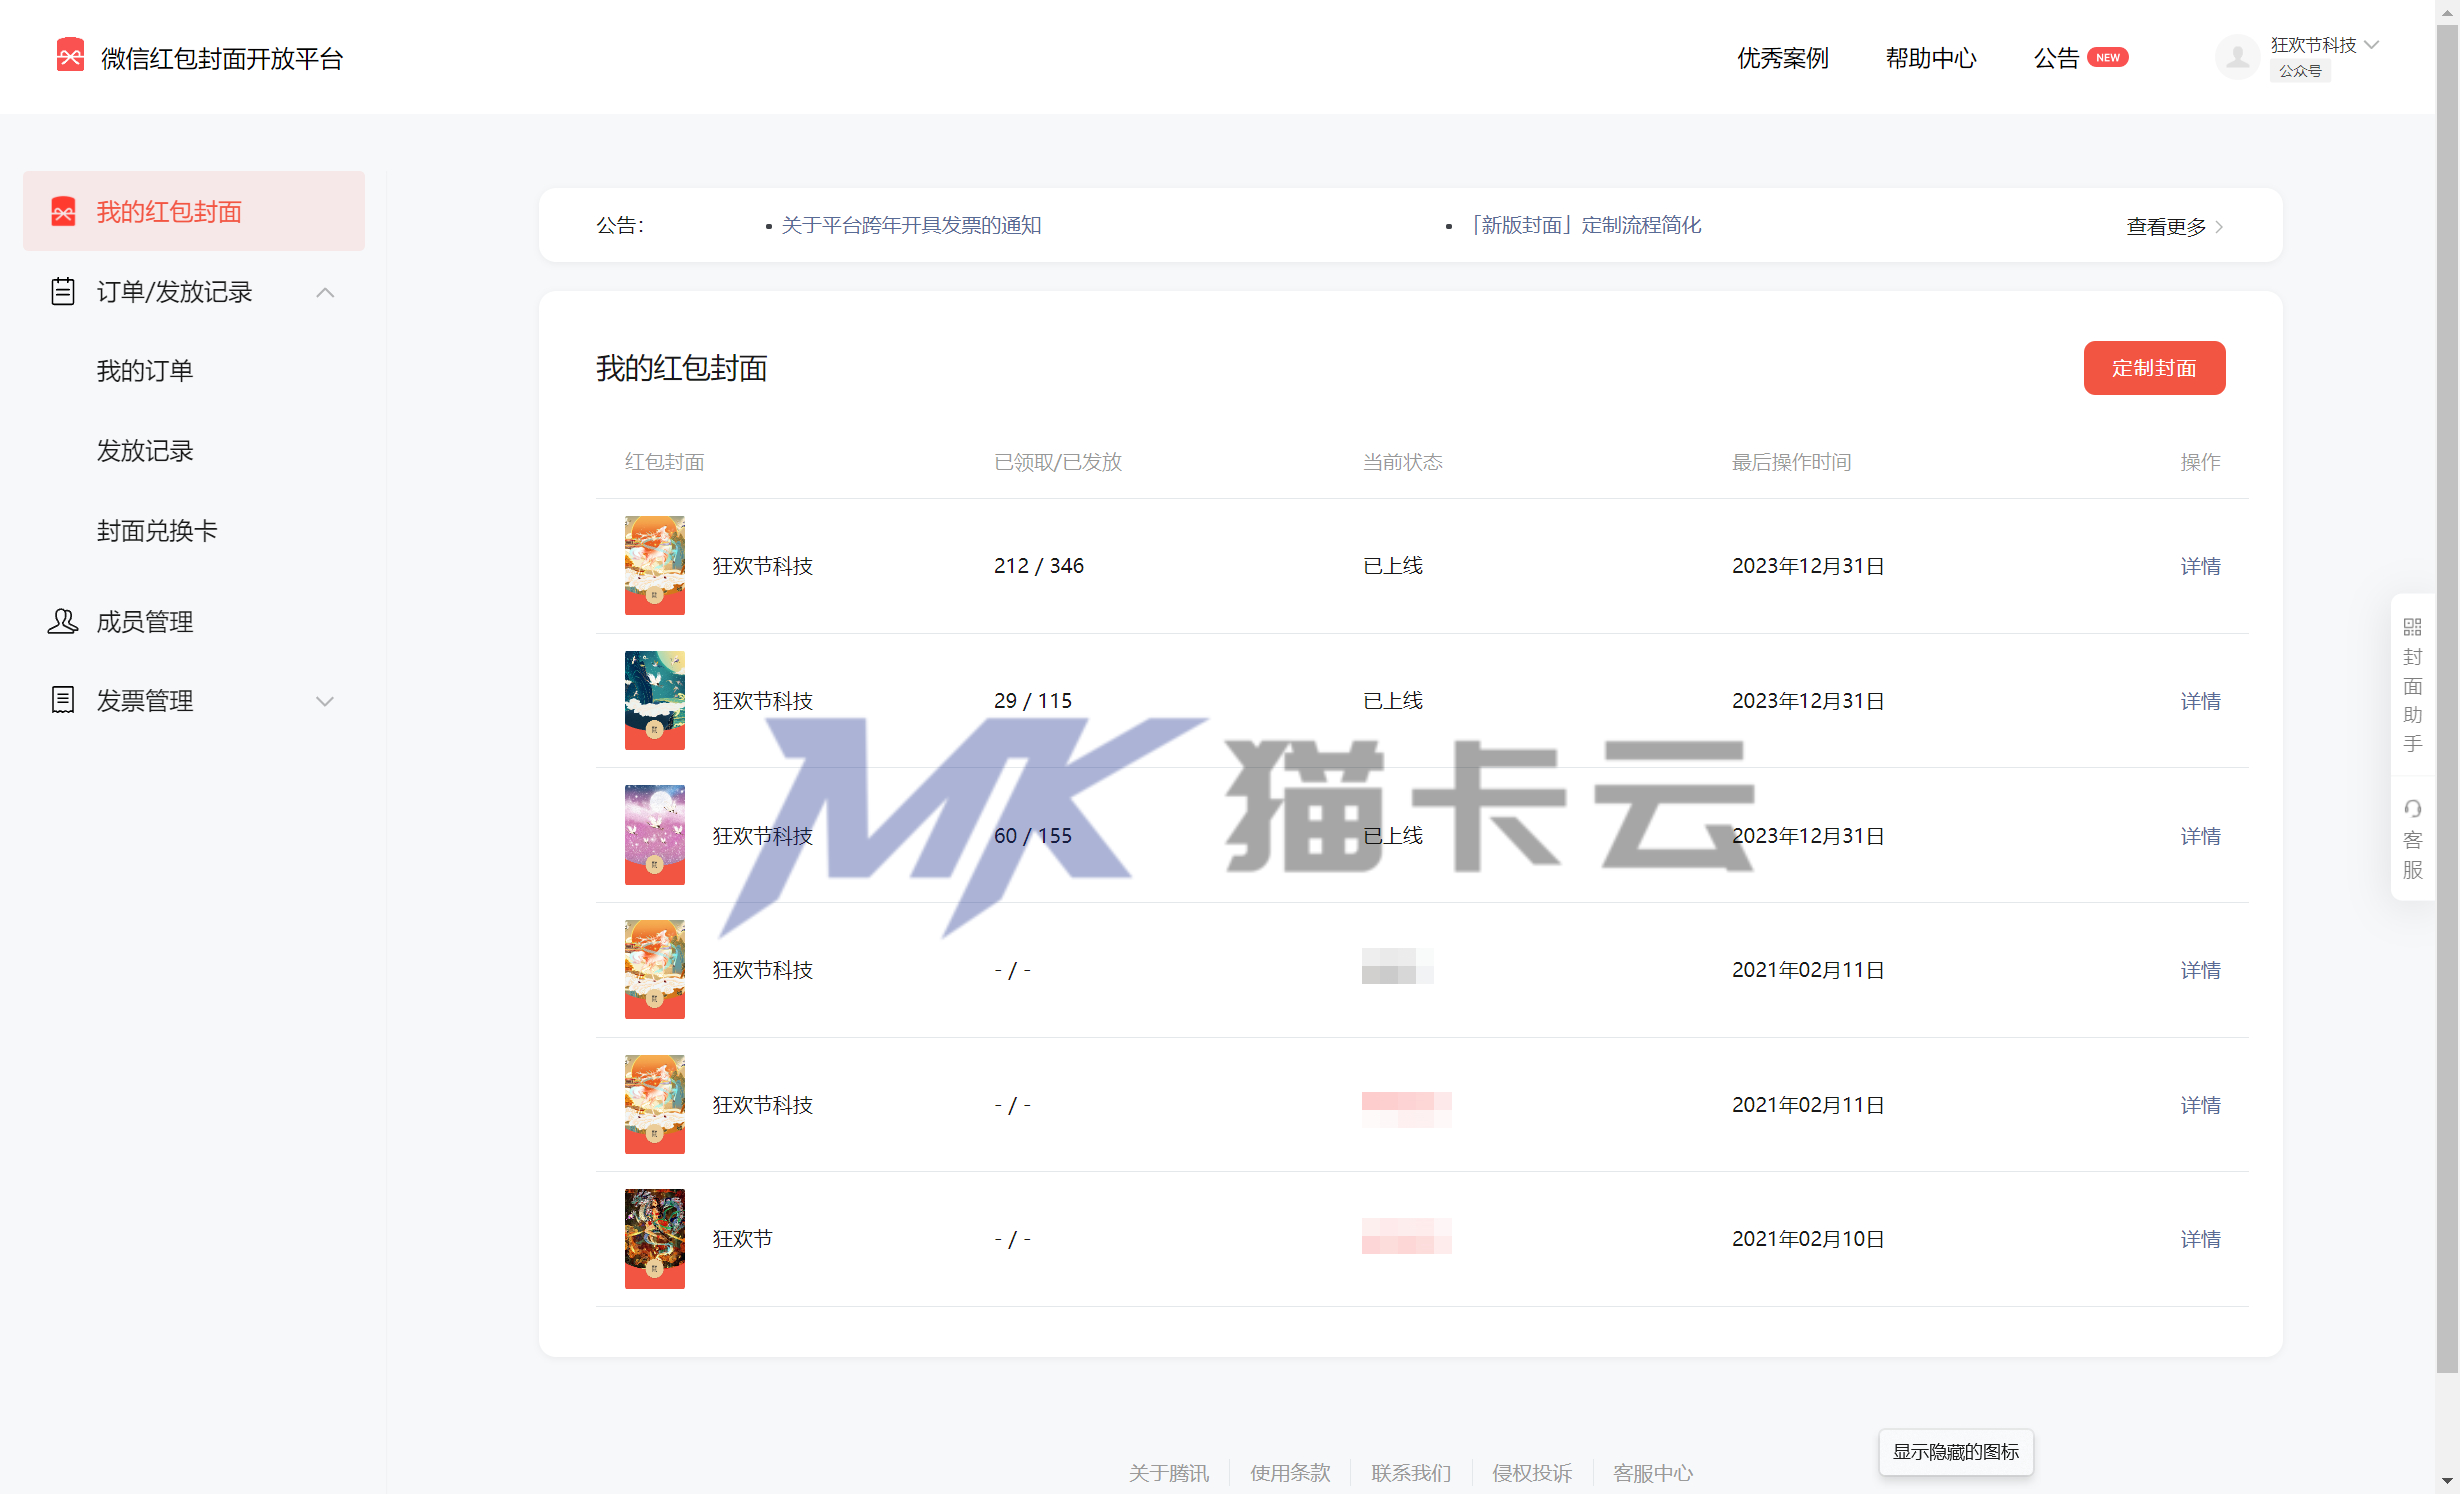The image size is (2460, 1494).
Task: Click the 红包封面 column header
Action: coord(664,462)
